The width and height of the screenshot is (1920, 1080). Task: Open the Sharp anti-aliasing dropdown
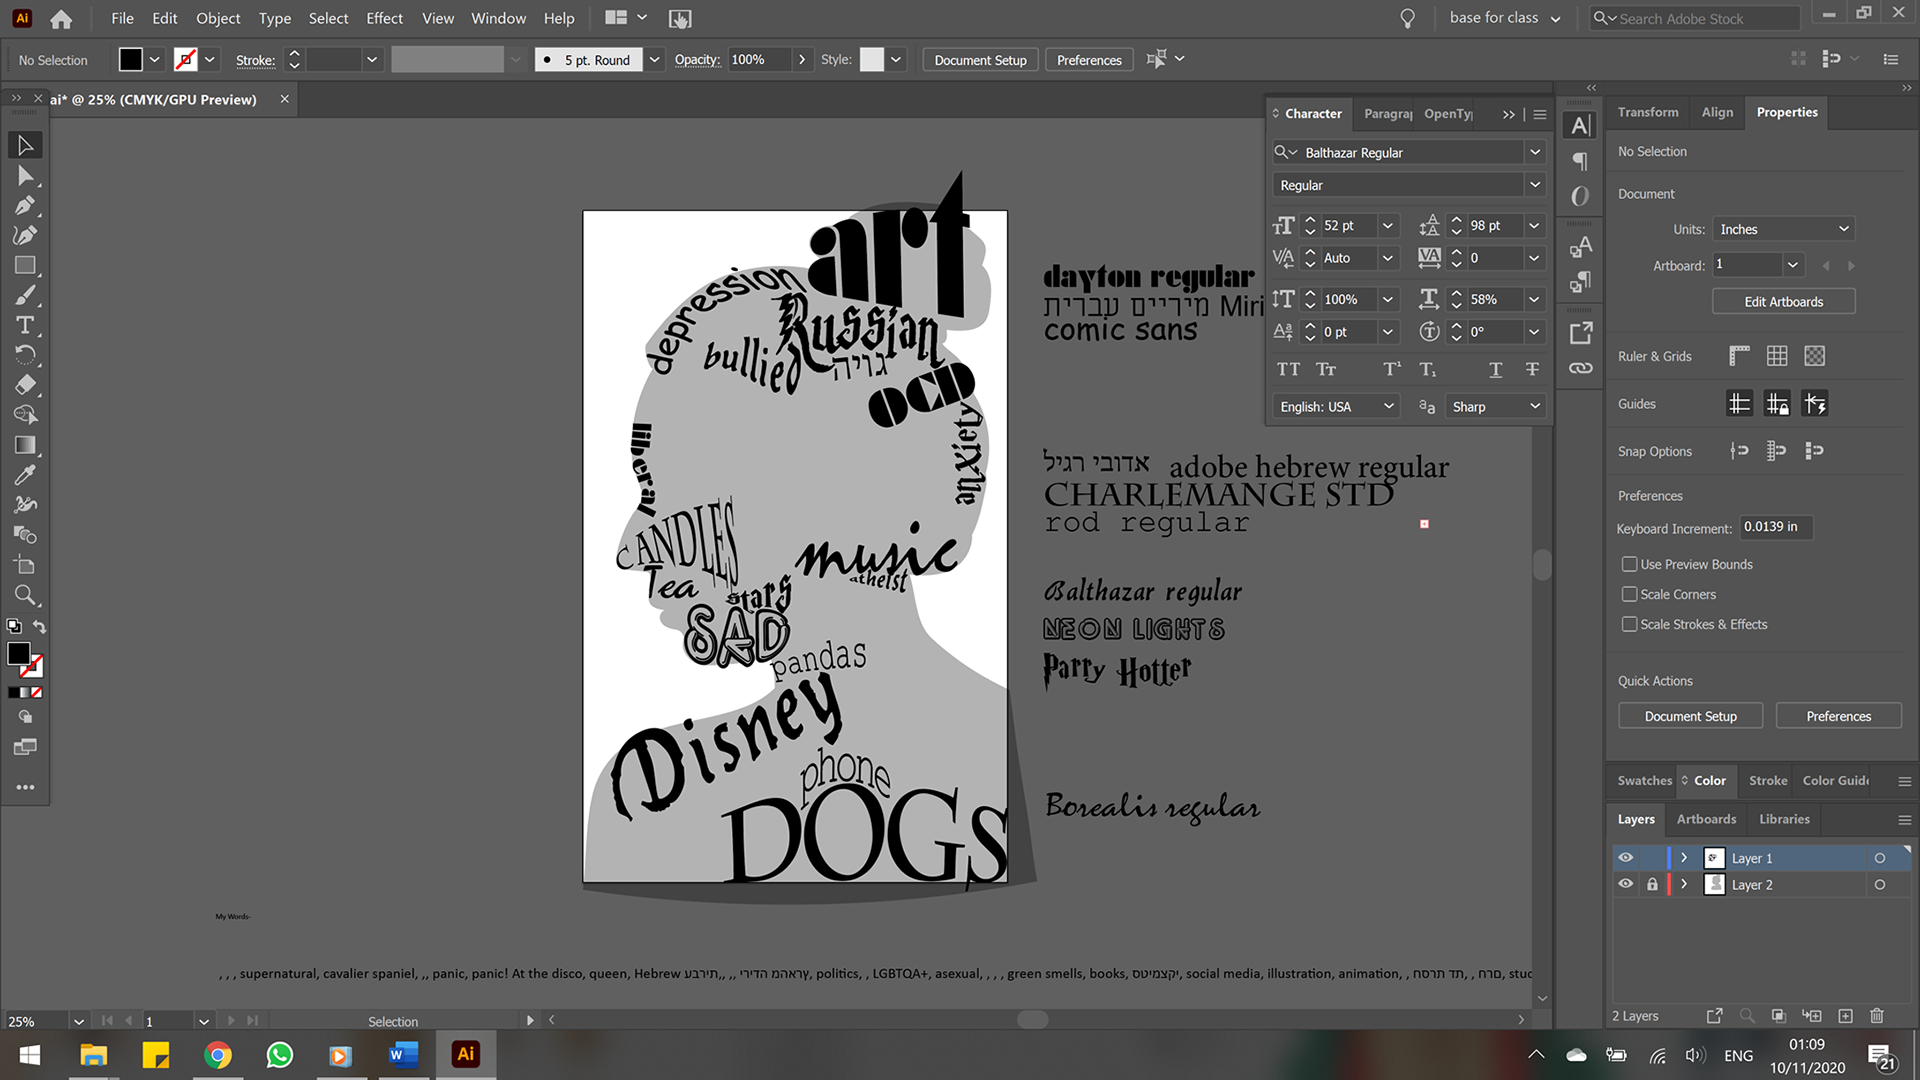point(1496,406)
